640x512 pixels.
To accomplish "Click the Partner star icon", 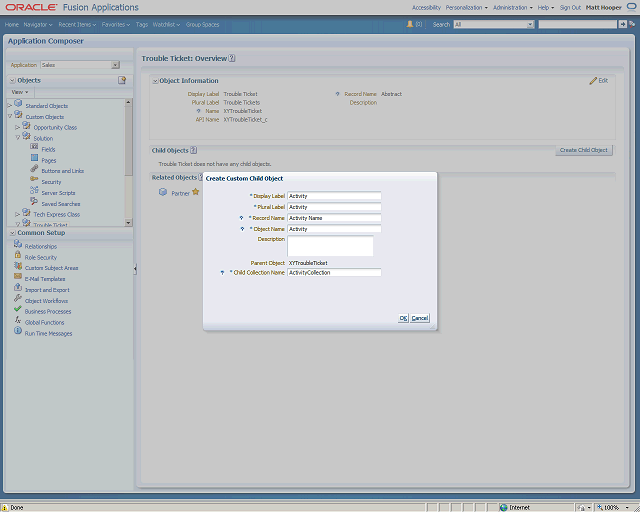I will [x=196, y=192].
